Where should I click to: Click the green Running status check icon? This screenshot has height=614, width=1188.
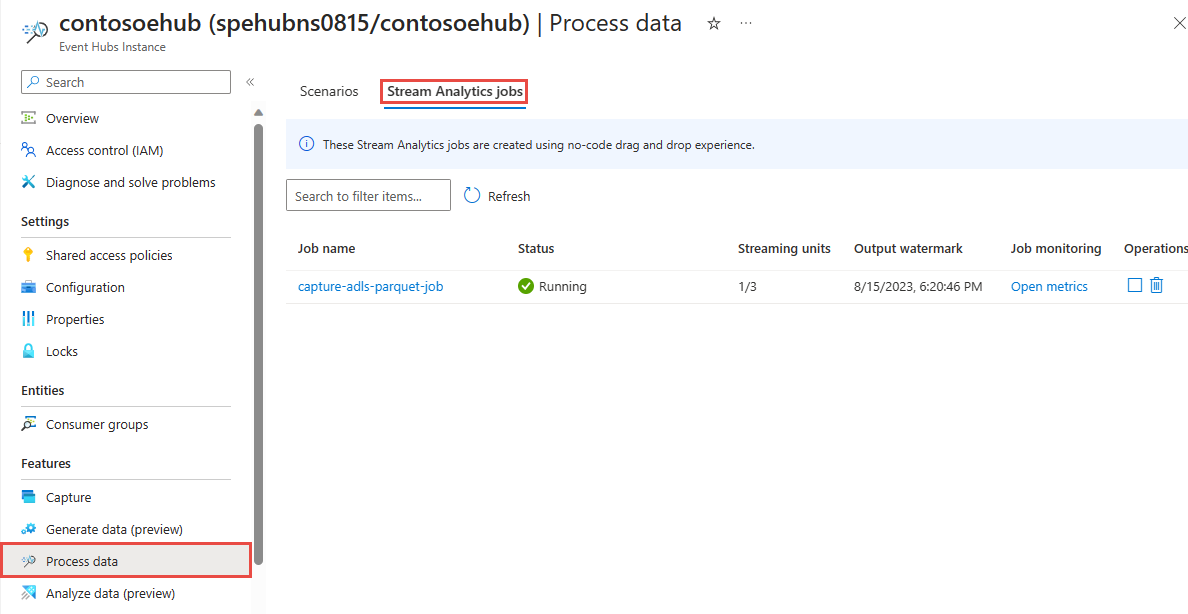[526, 287]
